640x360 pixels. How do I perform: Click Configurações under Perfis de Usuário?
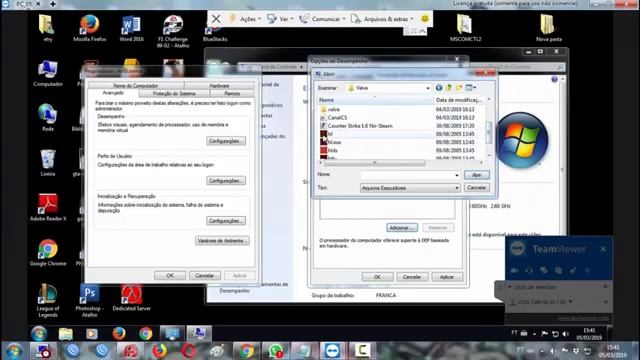point(226,180)
